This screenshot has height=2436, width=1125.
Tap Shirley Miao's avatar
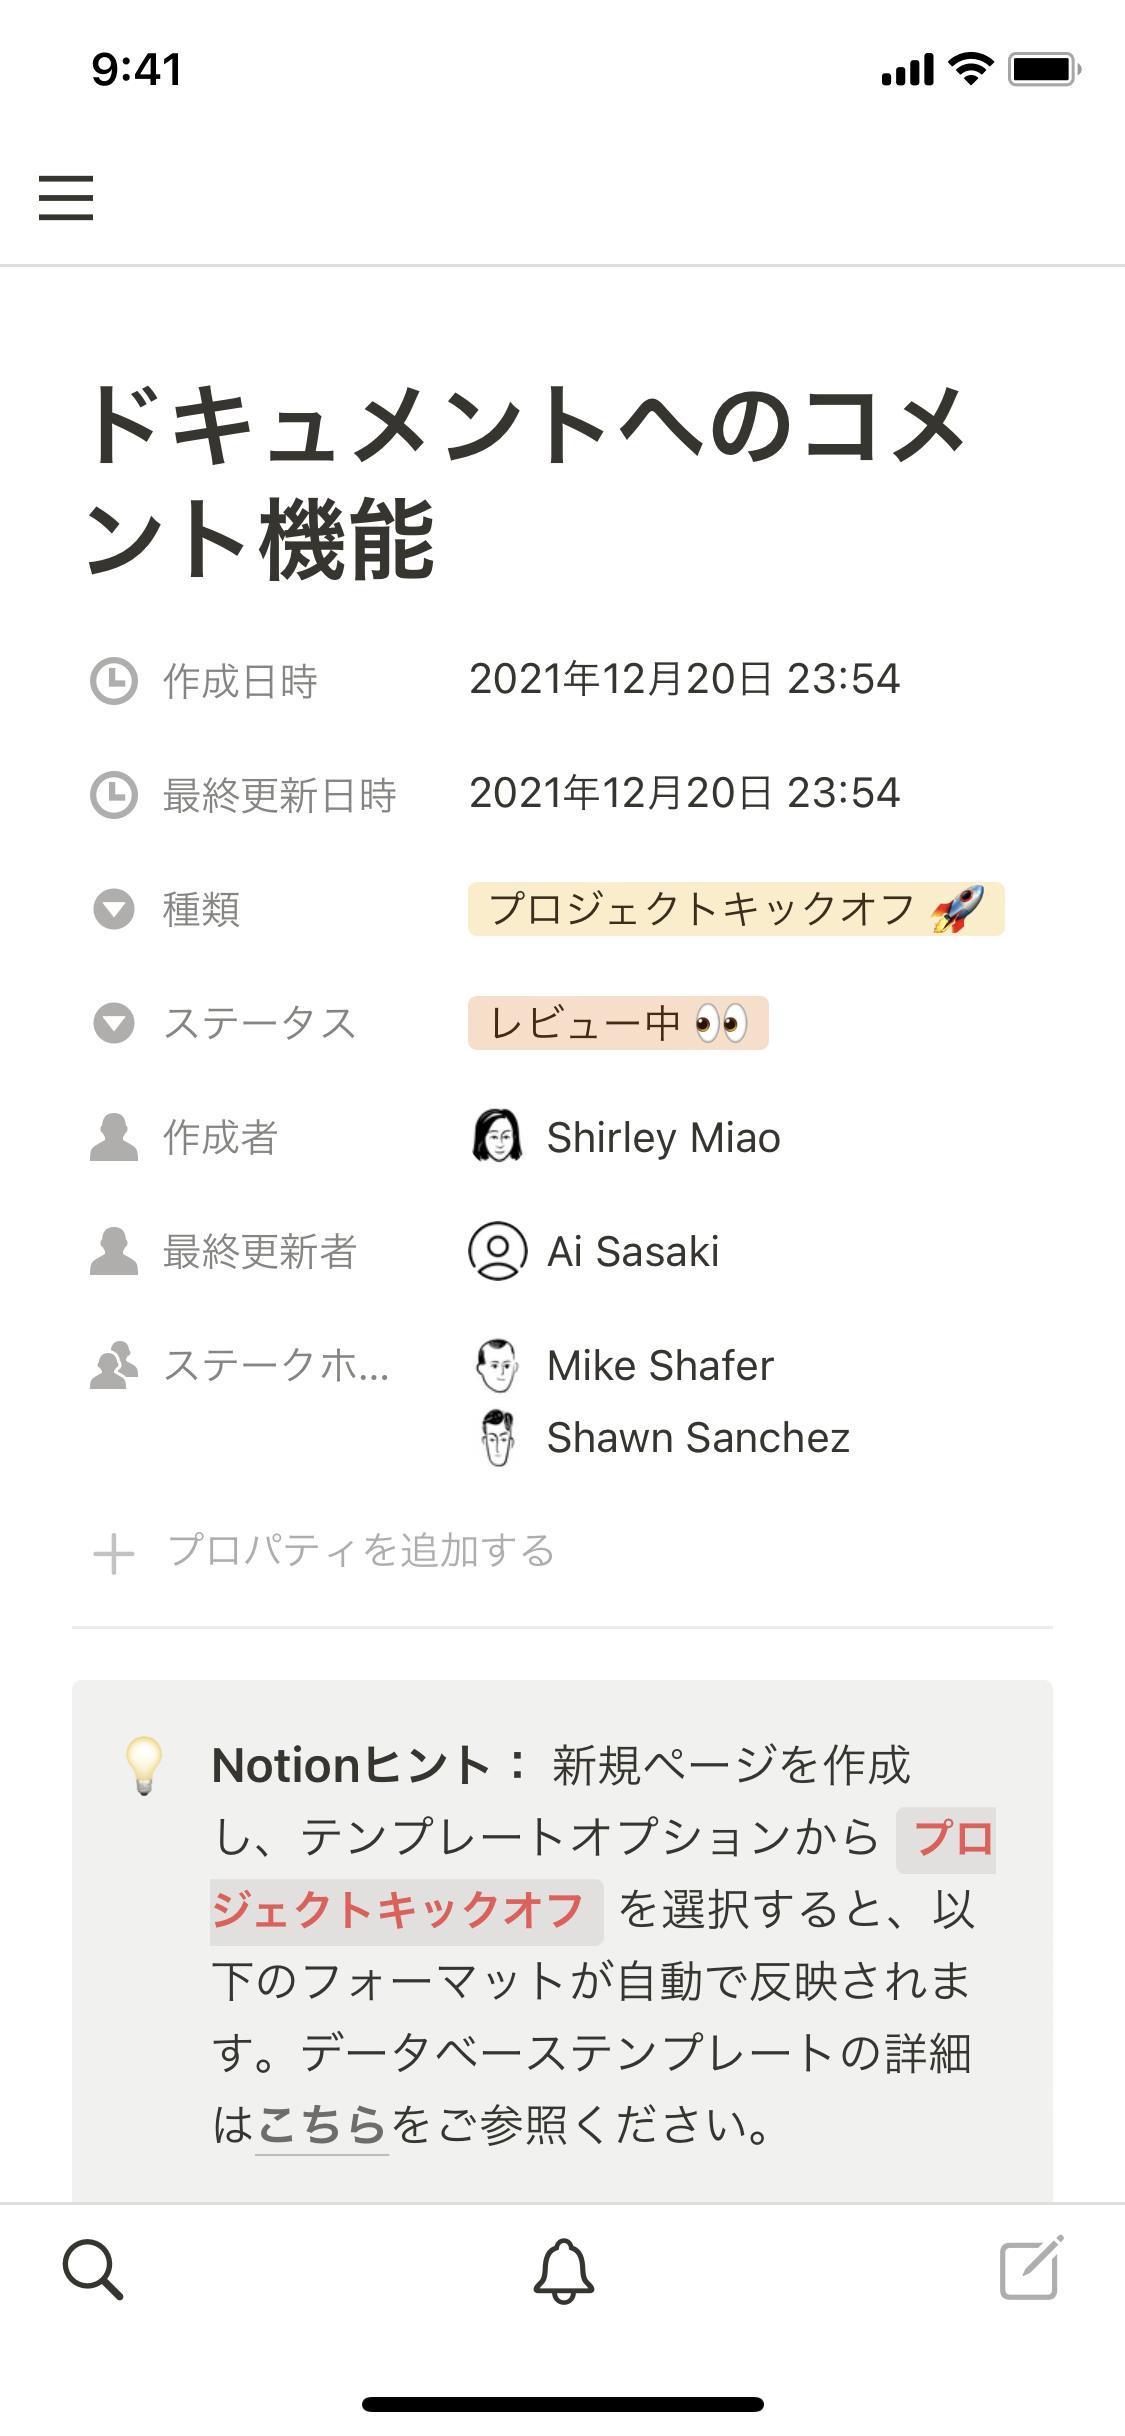tap(497, 1136)
